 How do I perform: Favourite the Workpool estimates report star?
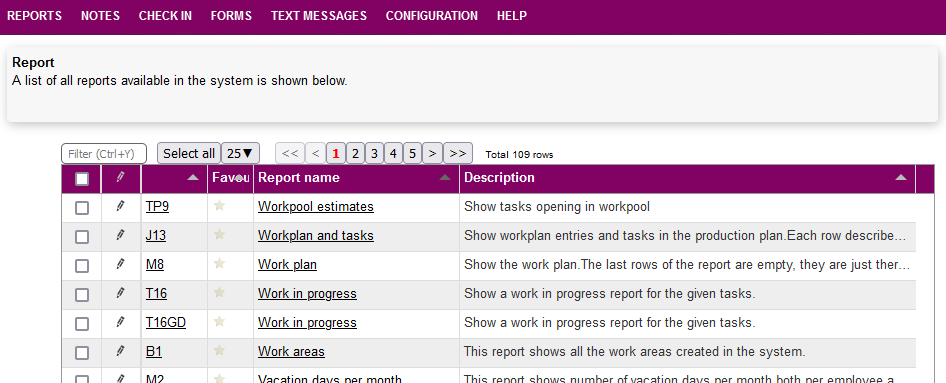[220, 206]
